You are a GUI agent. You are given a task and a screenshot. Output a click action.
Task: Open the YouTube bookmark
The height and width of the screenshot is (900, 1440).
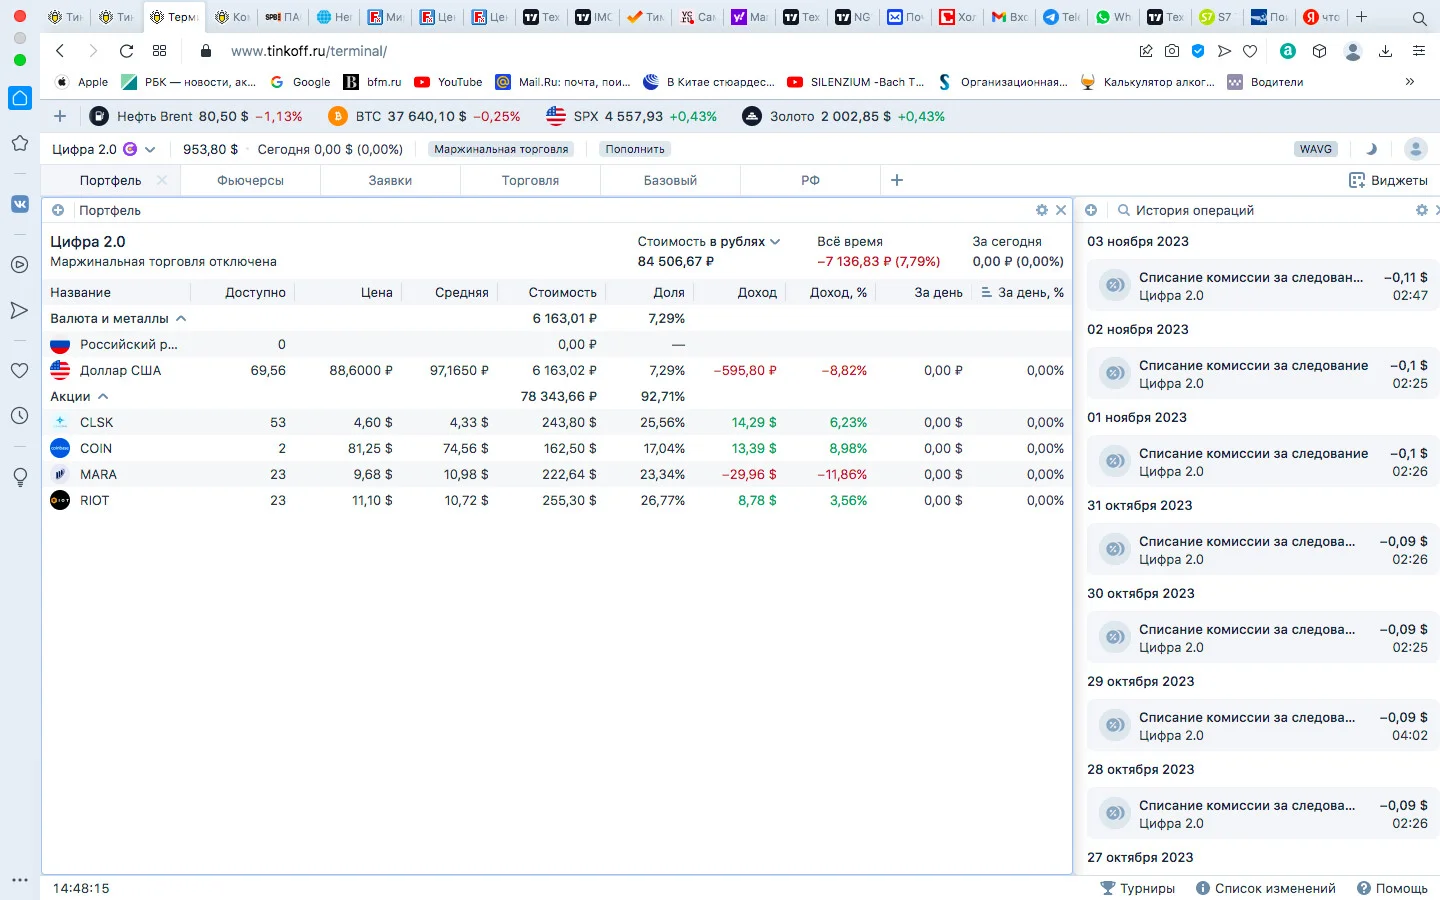[448, 82]
